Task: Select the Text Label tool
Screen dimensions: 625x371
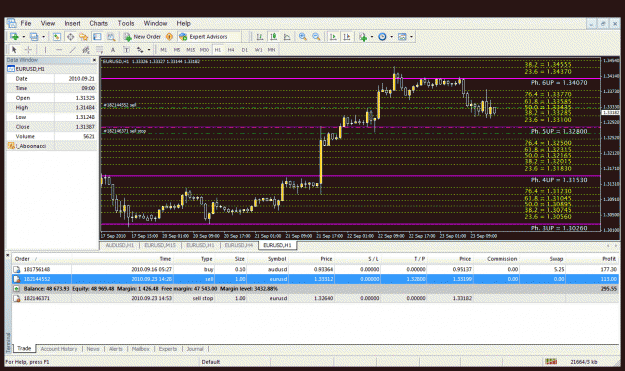Action: pyautogui.click(x=126, y=50)
